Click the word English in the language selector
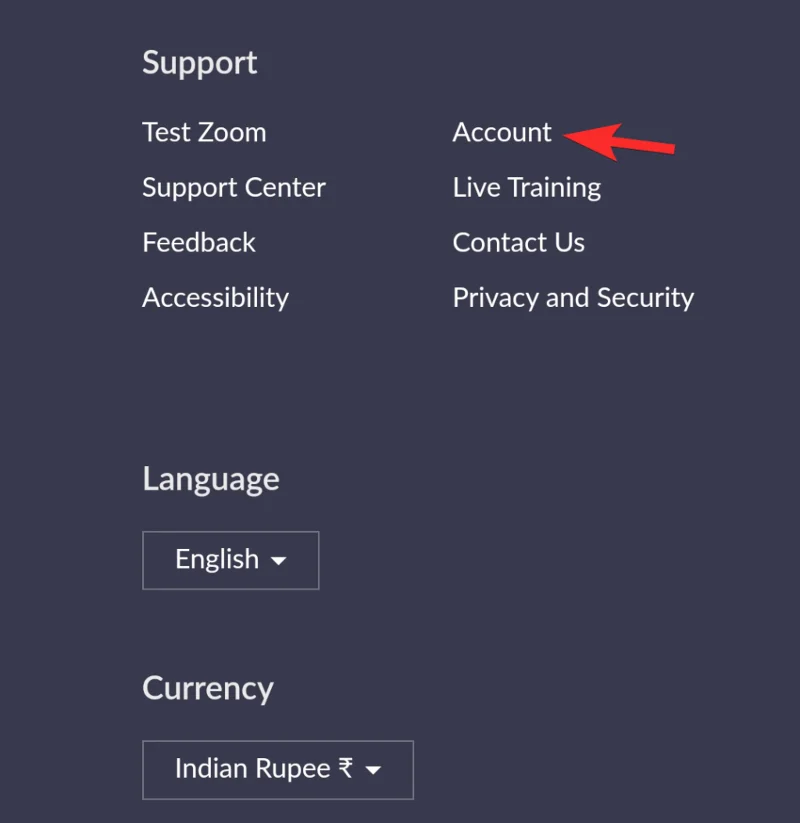The image size is (800, 823). pos(217,559)
